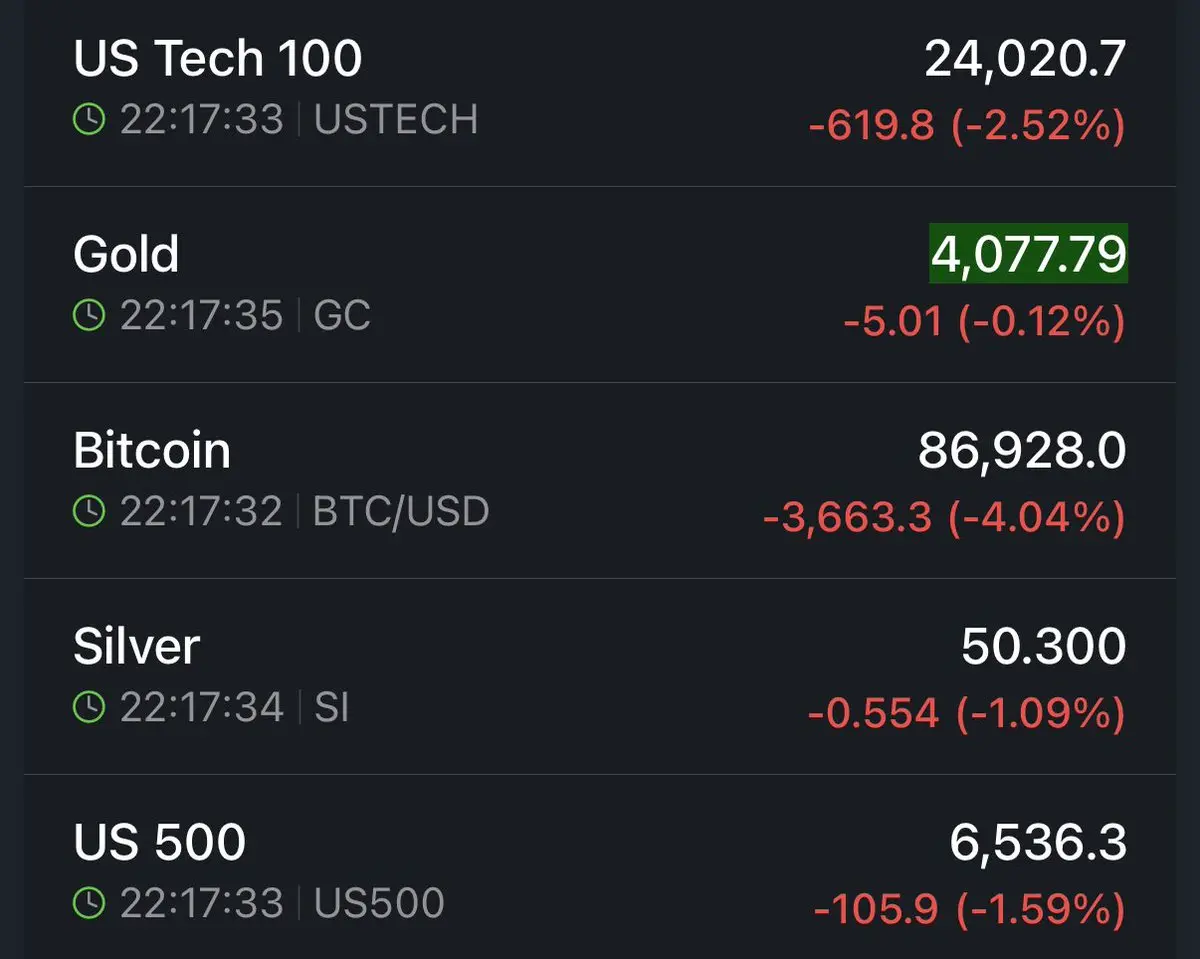Image resolution: width=1200 pixels, height=959 pixels.
Task: Click the US500 ticker symbol
Action: pyautogui.click(x=379, y=904)
